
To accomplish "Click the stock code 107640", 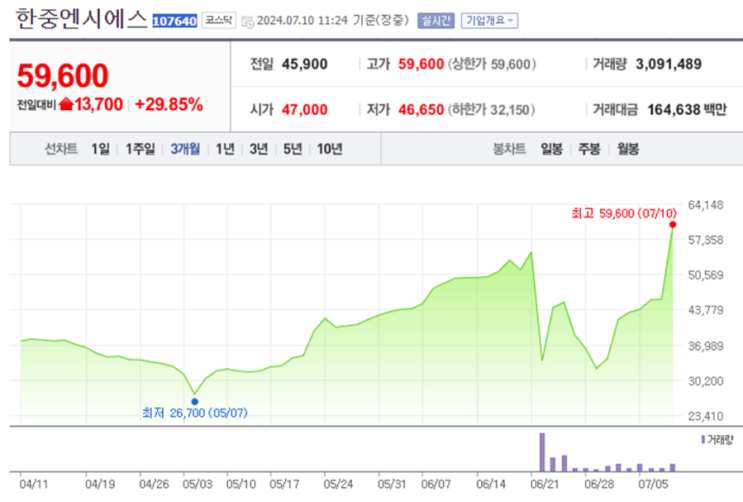I will (x=174, y=21).
